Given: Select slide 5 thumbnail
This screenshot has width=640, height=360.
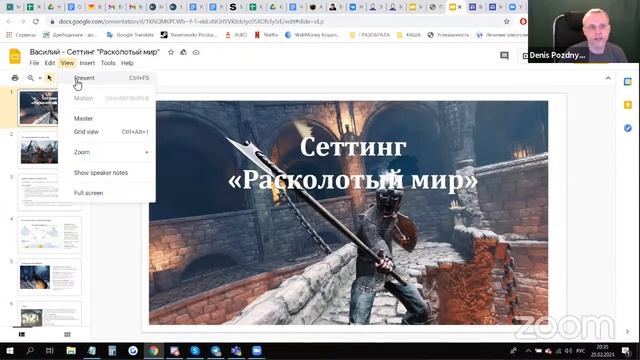Looking at the screenshot, I should [x=49, y=277].
